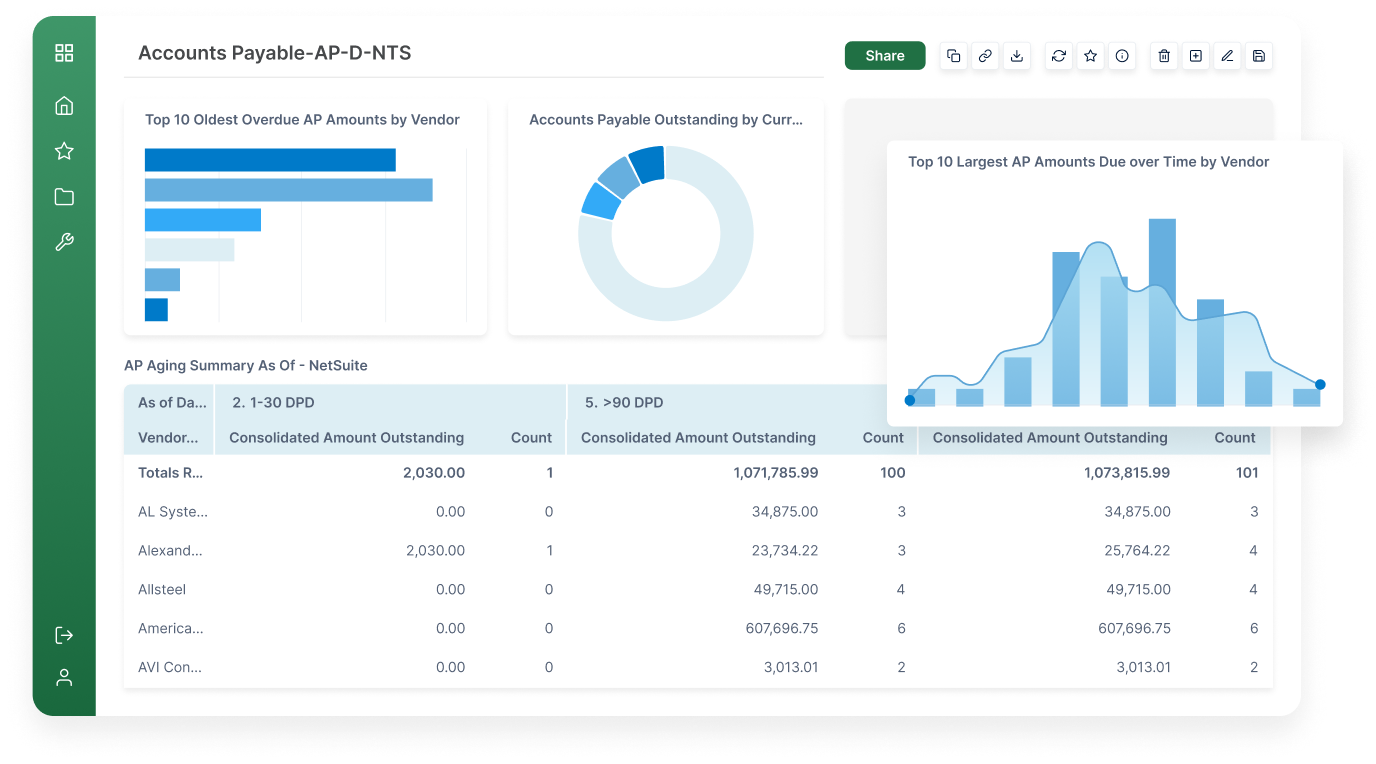This screenshot has width=1376, height=764.
Task: Open the folder section in the sidebar
Action: pyautogui.click(x=64, y=197)
